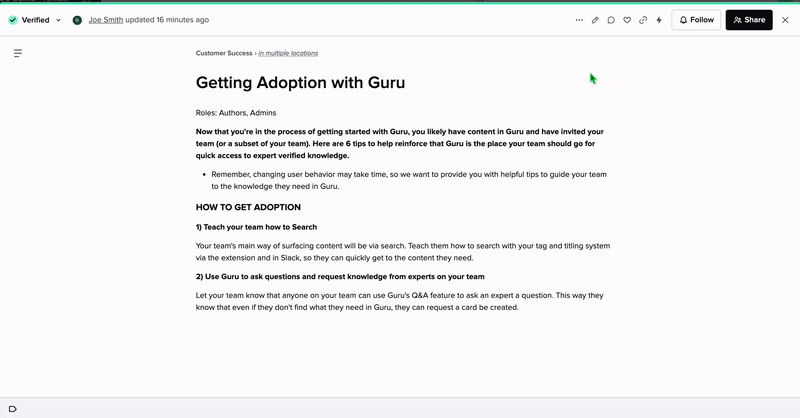Click paragraph starting 'Your team's main way'

point(403,252)
